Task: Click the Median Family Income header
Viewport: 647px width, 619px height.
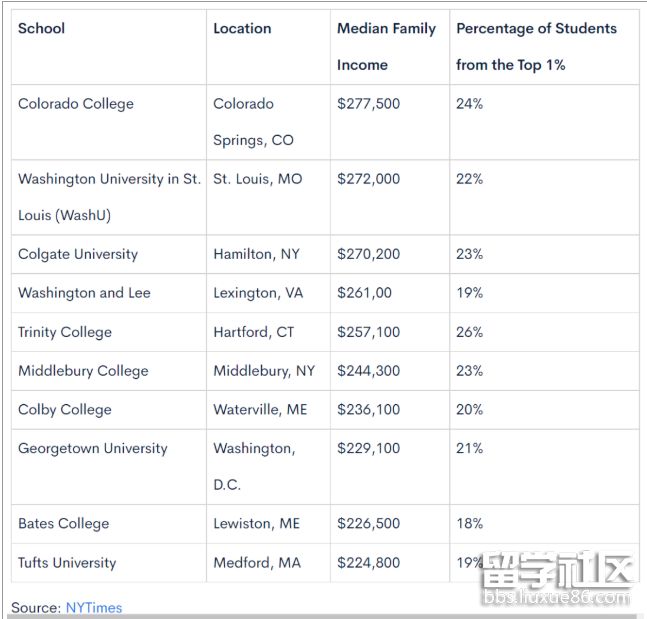Action: 386,46
